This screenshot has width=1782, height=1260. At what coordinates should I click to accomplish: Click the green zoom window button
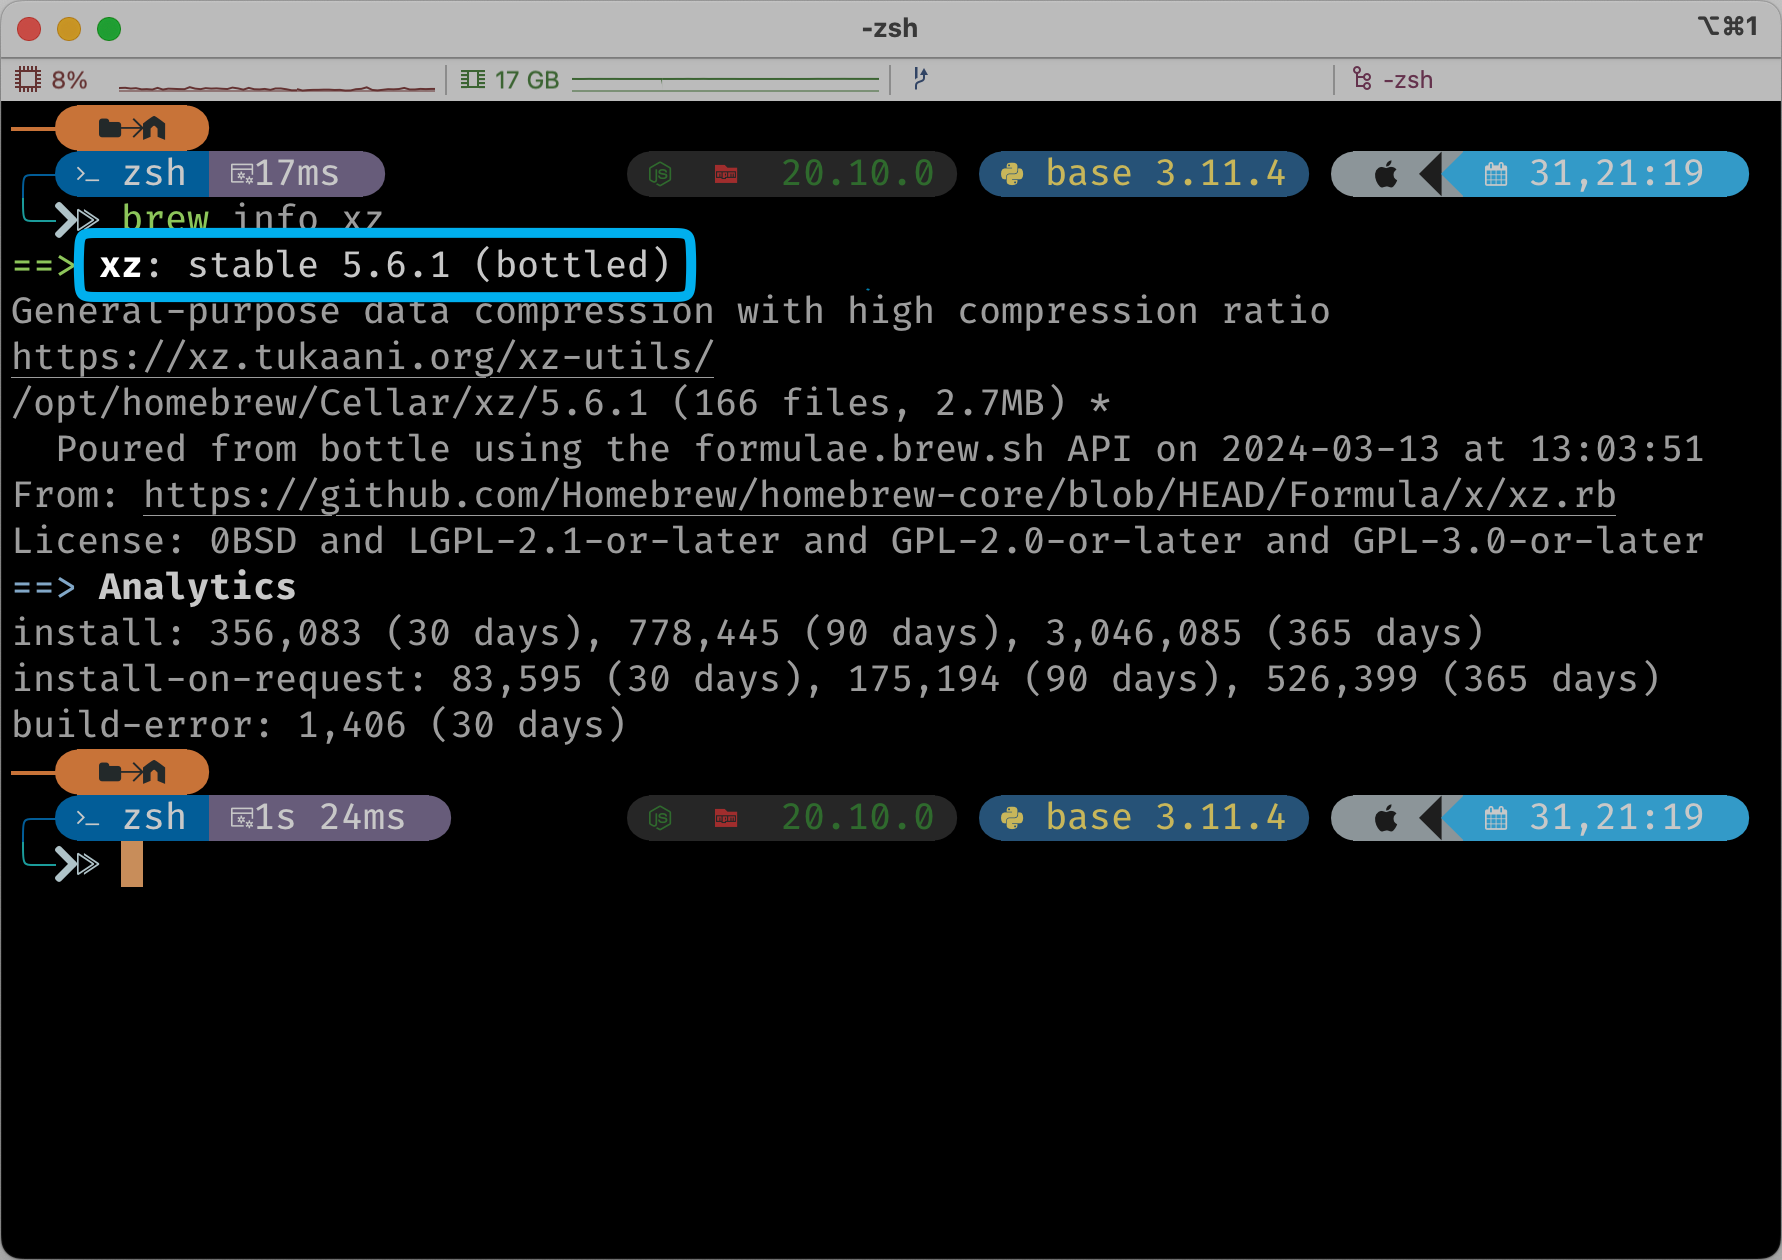click(109, 29)
